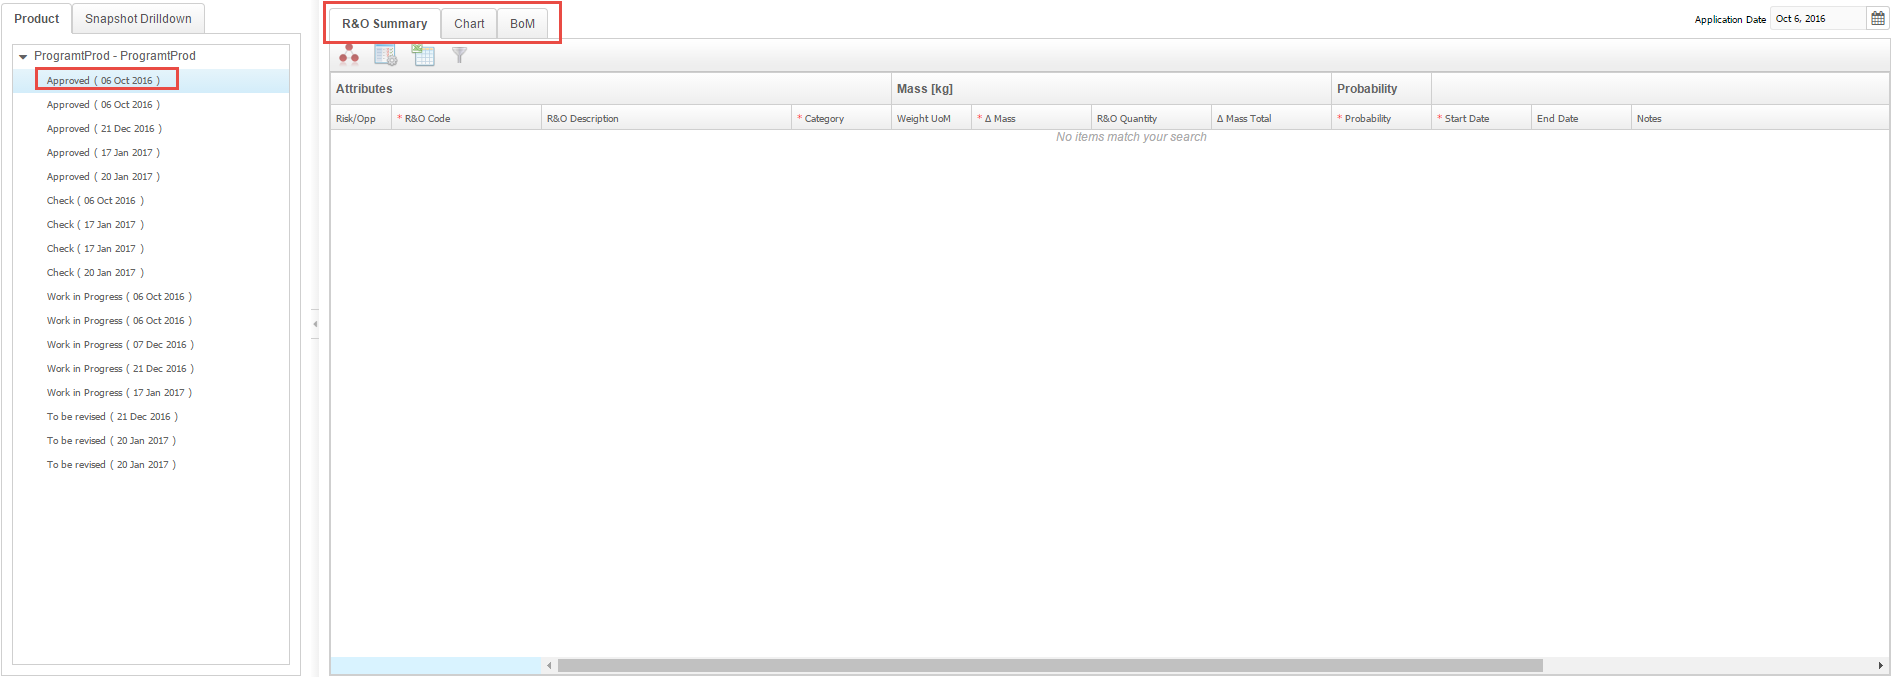This screenshot has width=1897, height=677.
Task: Click the Application Date input field
Action: point(1818,19)
